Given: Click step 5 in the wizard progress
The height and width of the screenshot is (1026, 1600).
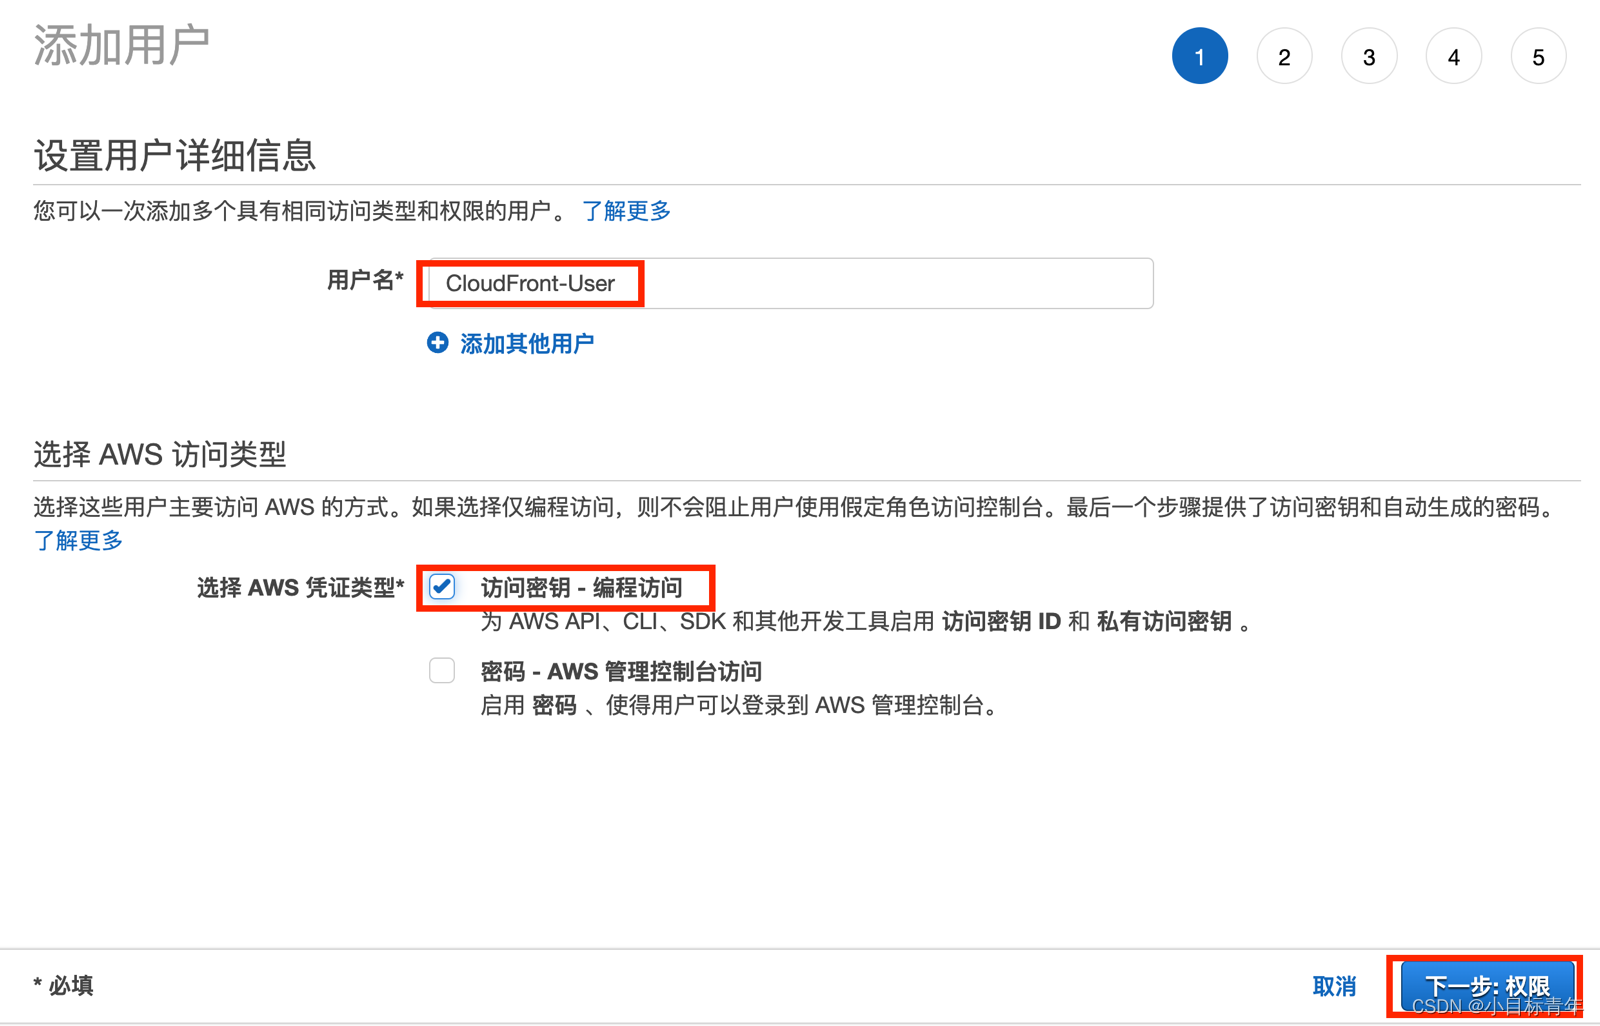Looking at the screenshot, I should 1538,57.
